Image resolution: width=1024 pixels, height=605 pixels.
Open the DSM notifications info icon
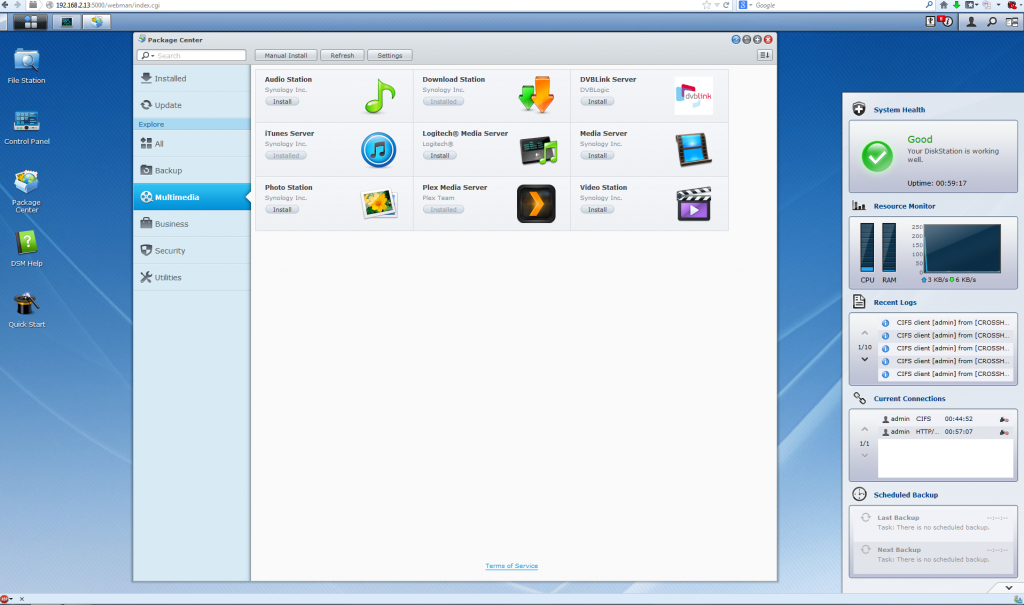click(x=946, y=22)
